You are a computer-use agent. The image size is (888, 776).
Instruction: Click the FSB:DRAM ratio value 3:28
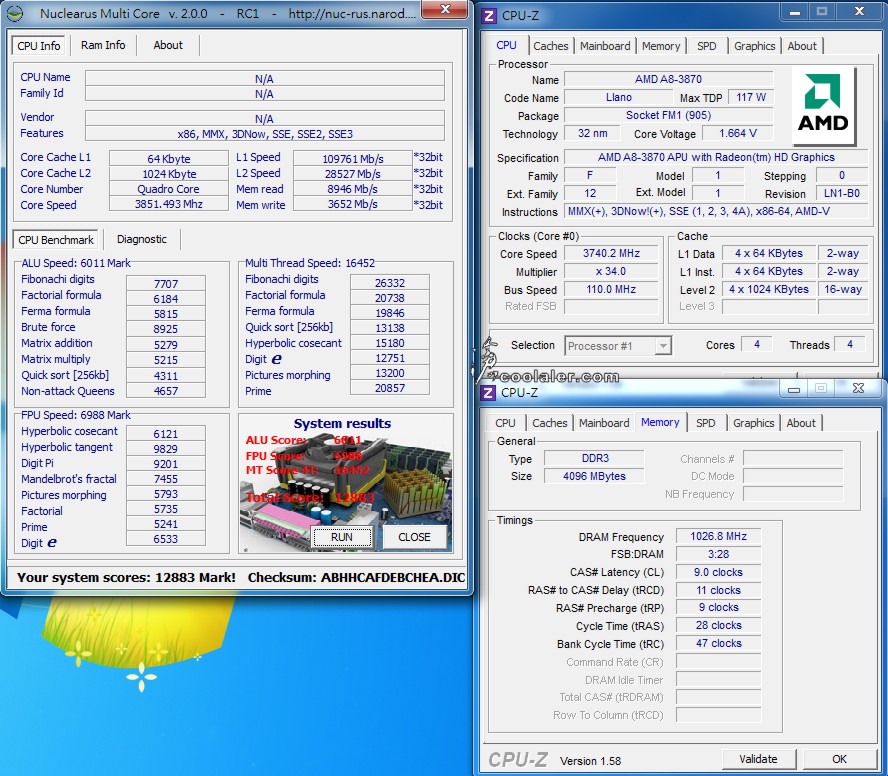click(719, 555)
